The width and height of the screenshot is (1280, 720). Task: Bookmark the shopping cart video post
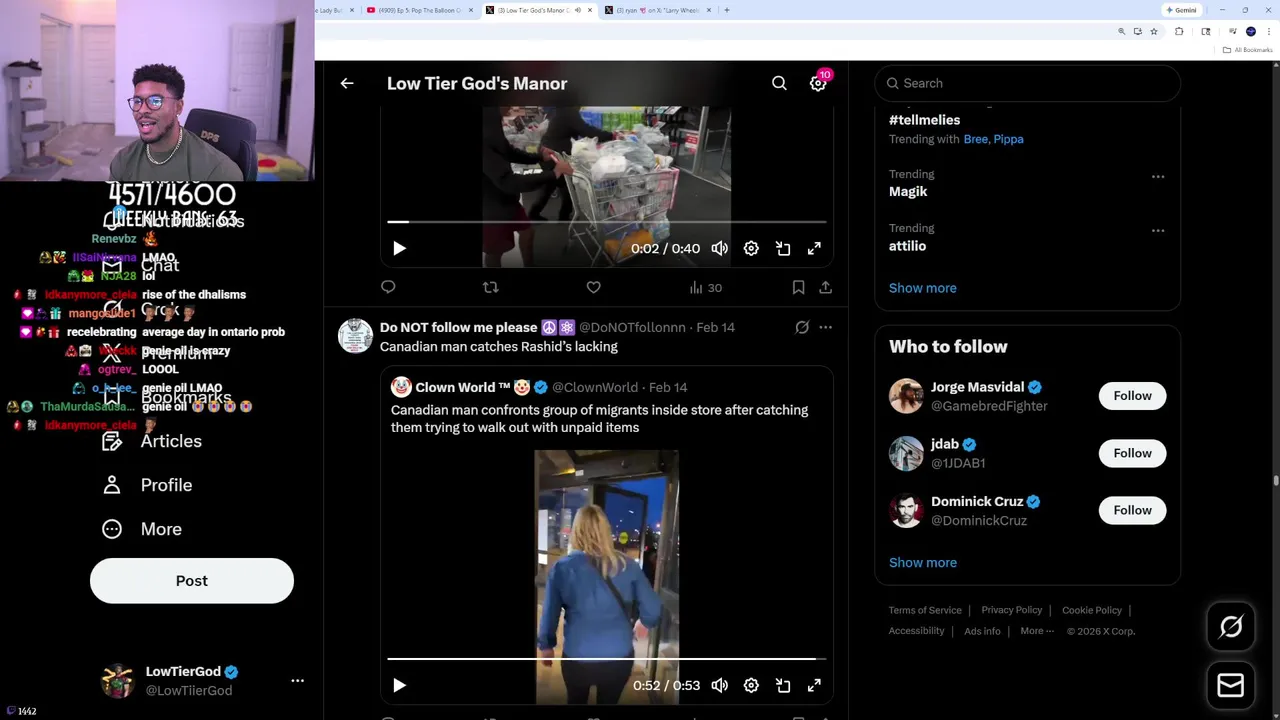(x=798, y=287)
